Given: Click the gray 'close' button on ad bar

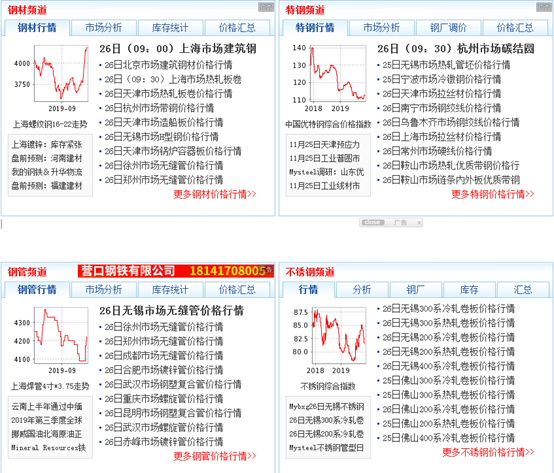Looking at the screenshot, I should tap(372, 222).
